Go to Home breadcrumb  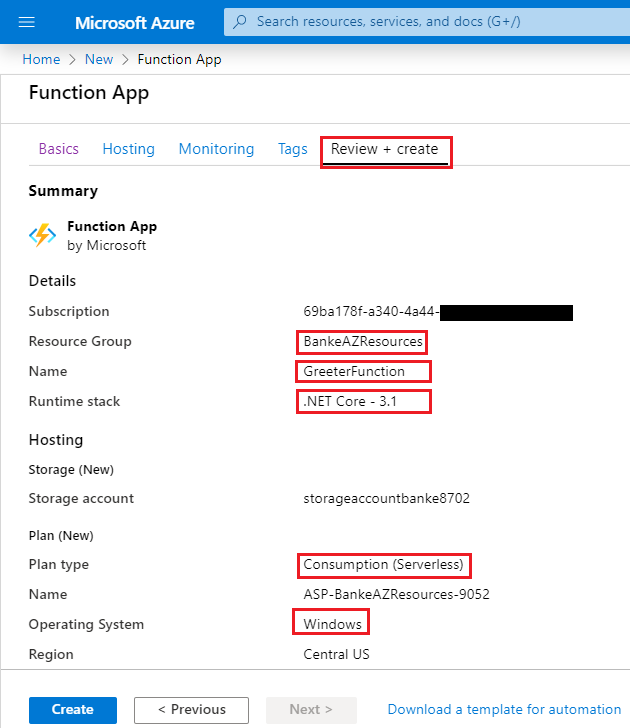[x=41, y=59]
